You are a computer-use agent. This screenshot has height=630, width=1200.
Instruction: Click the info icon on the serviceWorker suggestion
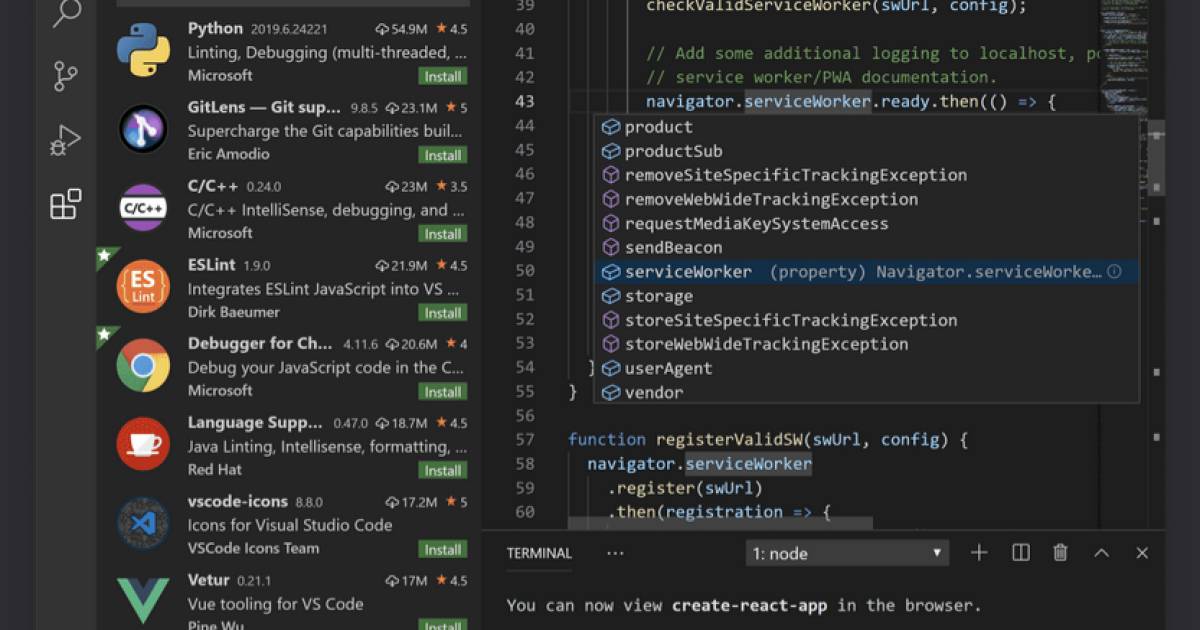1114,271
